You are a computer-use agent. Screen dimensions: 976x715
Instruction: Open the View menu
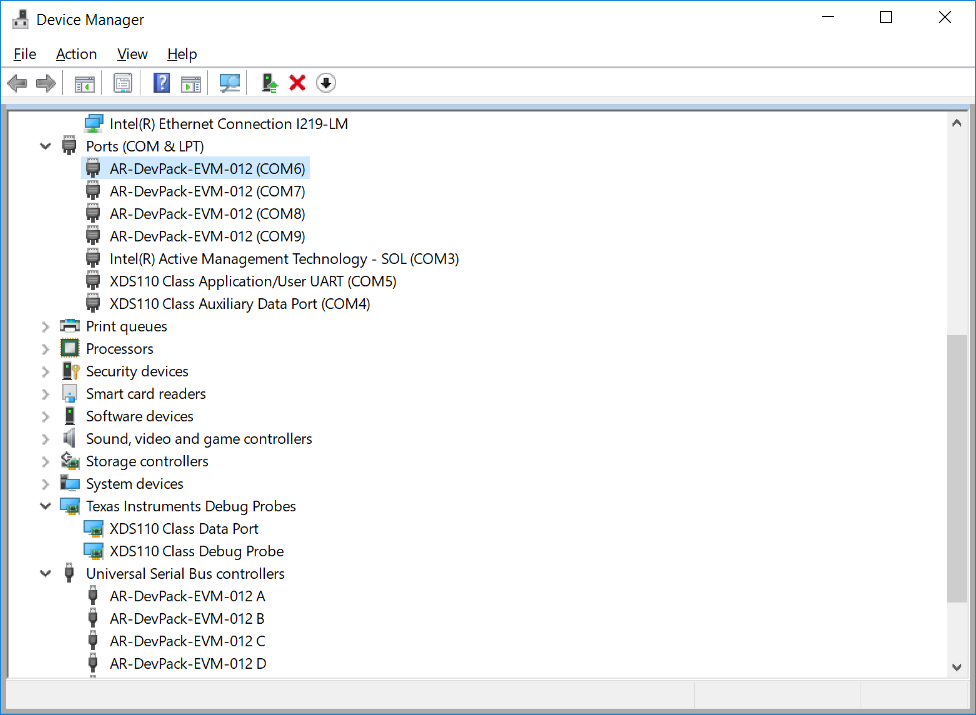[132, 54]
